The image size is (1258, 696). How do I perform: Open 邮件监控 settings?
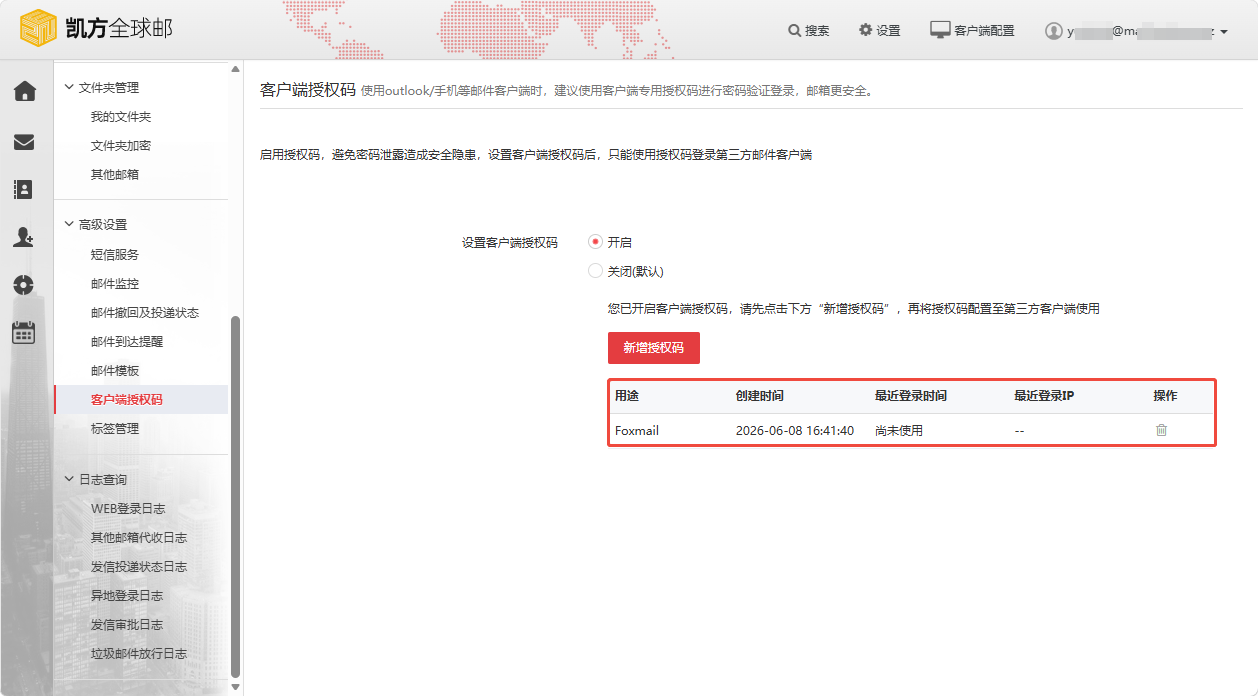tap(115, 284)
